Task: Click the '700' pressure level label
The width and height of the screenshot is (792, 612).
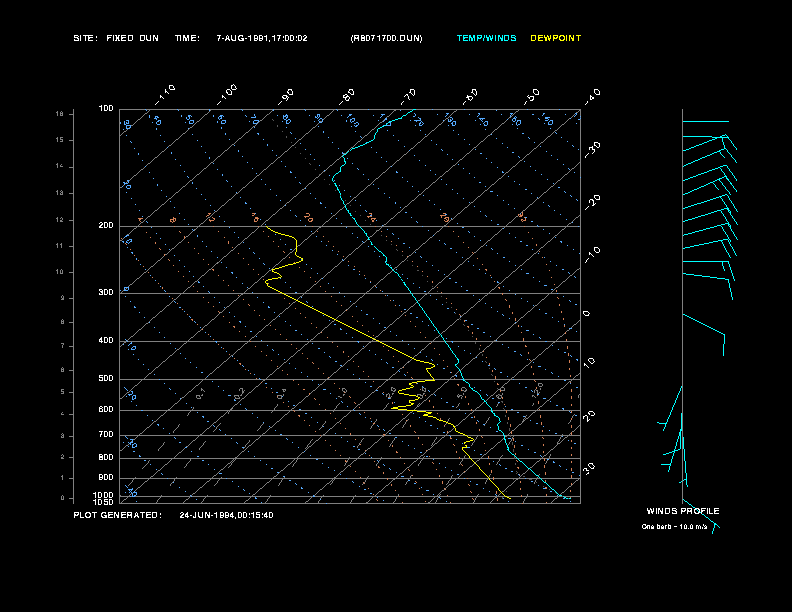Action: (106, 435)
